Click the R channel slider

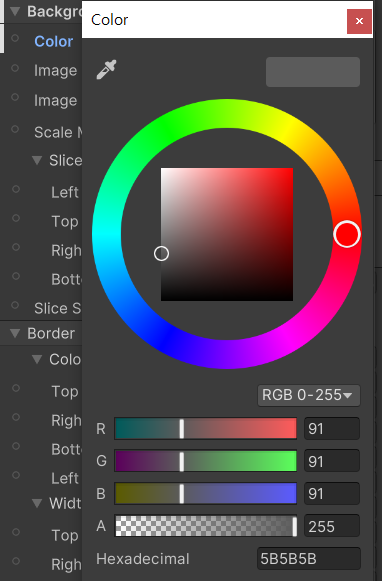206,429
